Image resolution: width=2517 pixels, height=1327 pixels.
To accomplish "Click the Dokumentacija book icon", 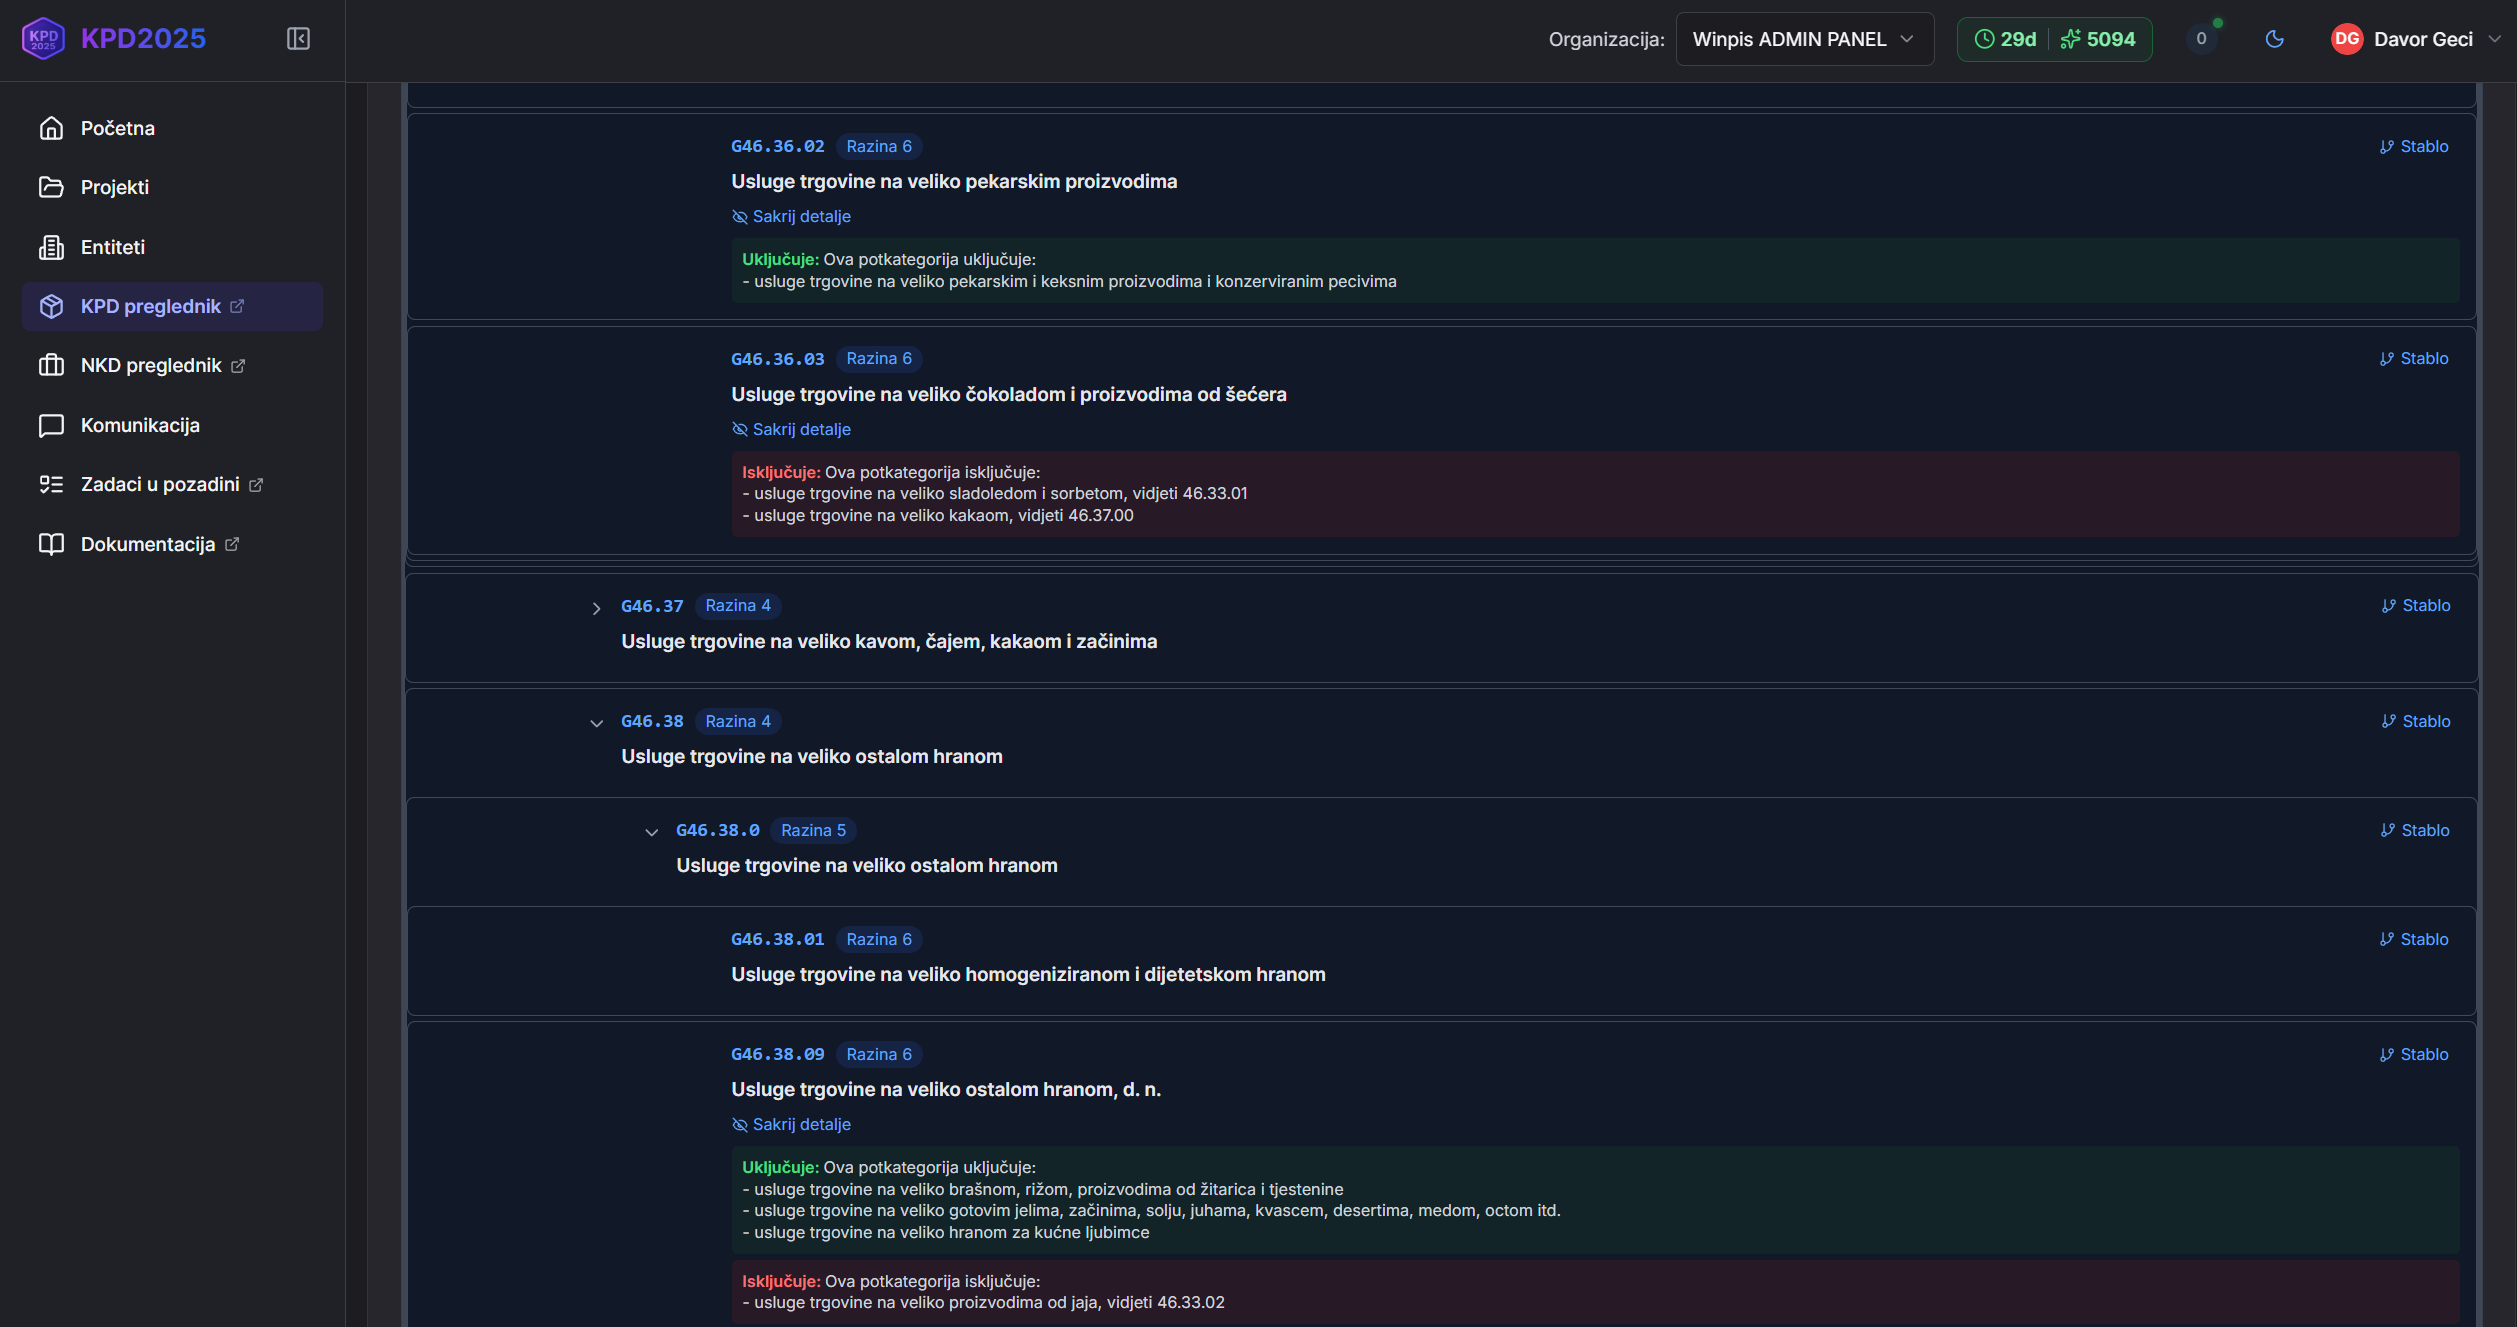I will coord(51,544).
